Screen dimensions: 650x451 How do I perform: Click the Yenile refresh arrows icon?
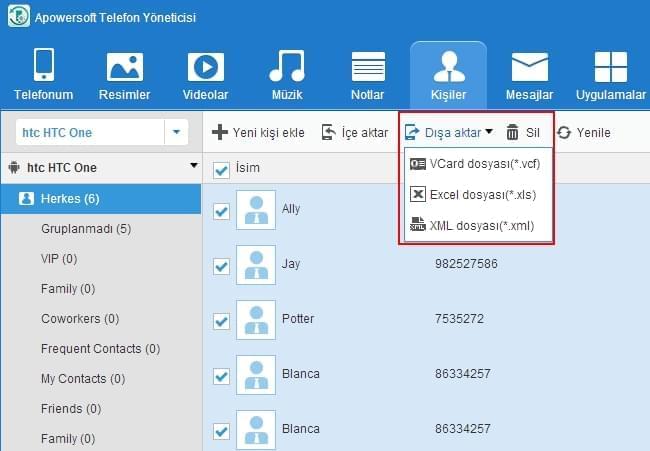564,133
